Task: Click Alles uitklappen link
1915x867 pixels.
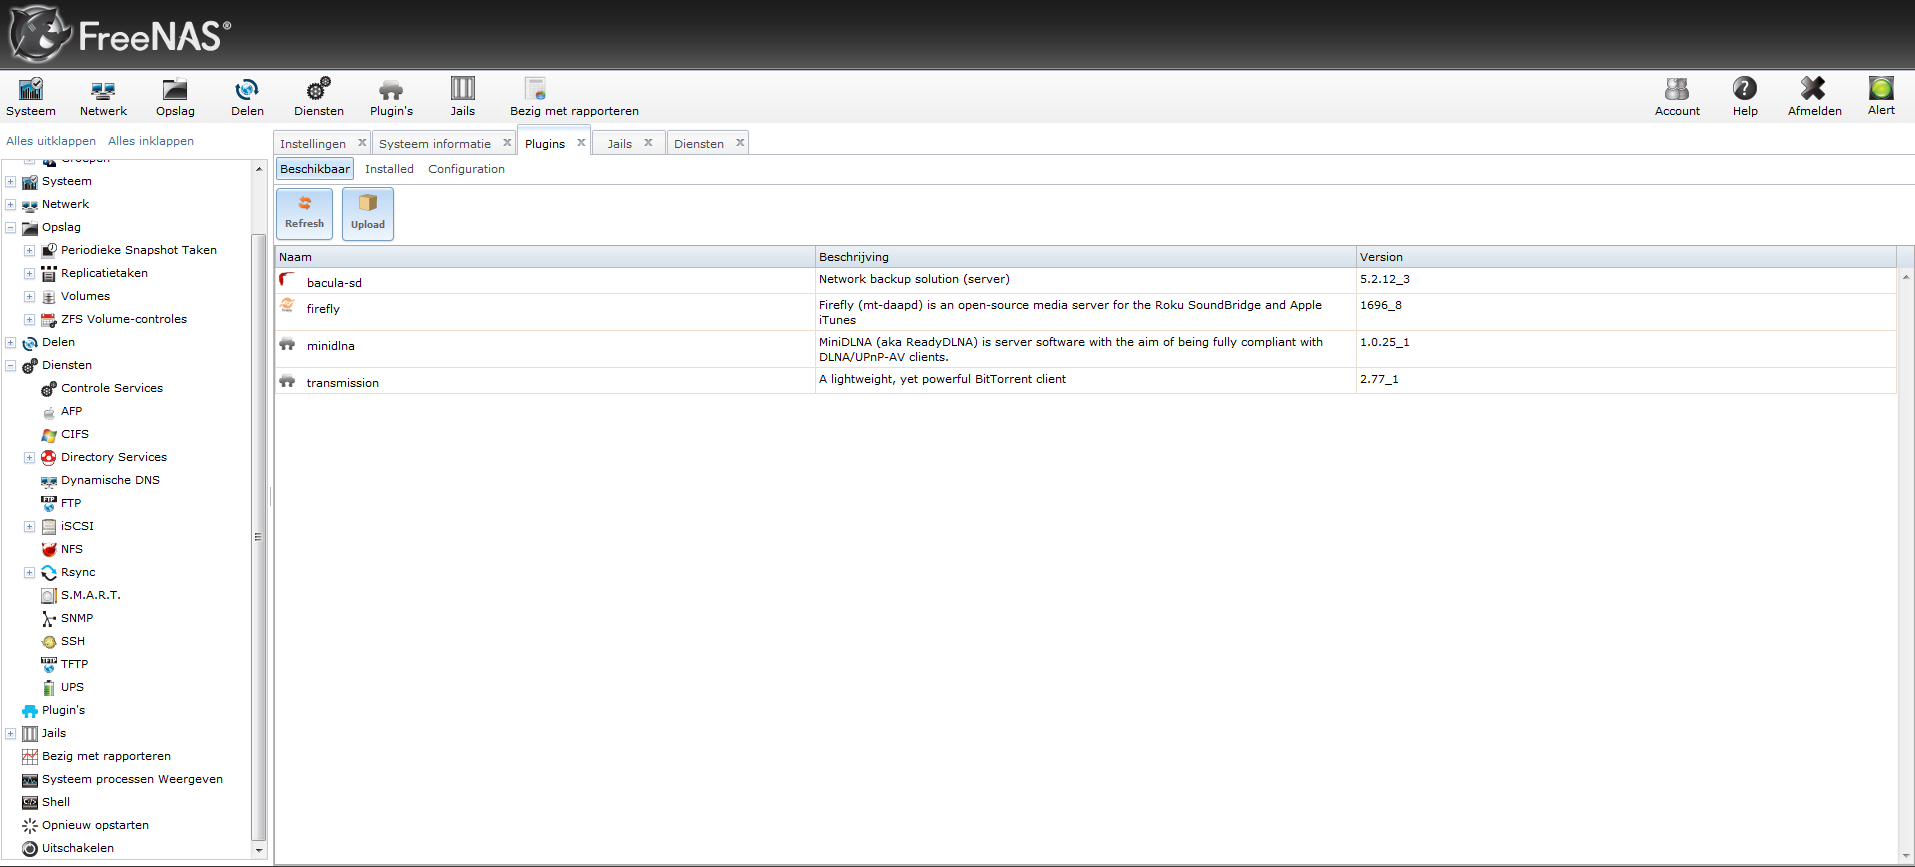Action: [51, 141]
